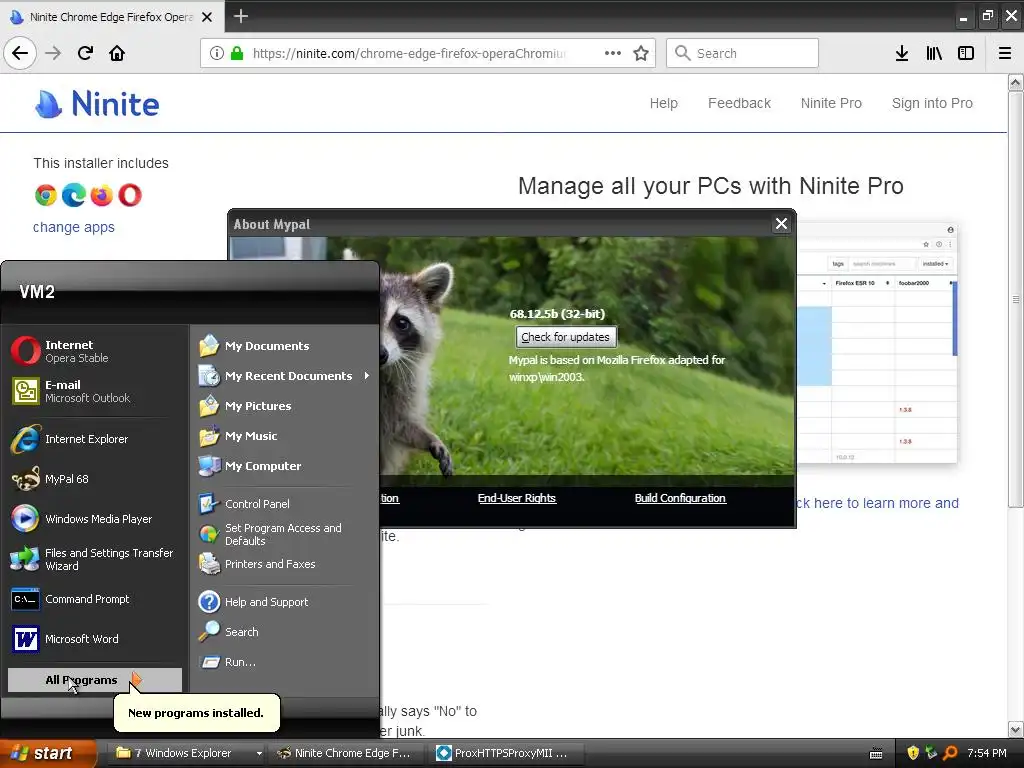Open Feedback link in Ninite header
Viewport: 1024px width, 768px height.
(x=739, y=103)
